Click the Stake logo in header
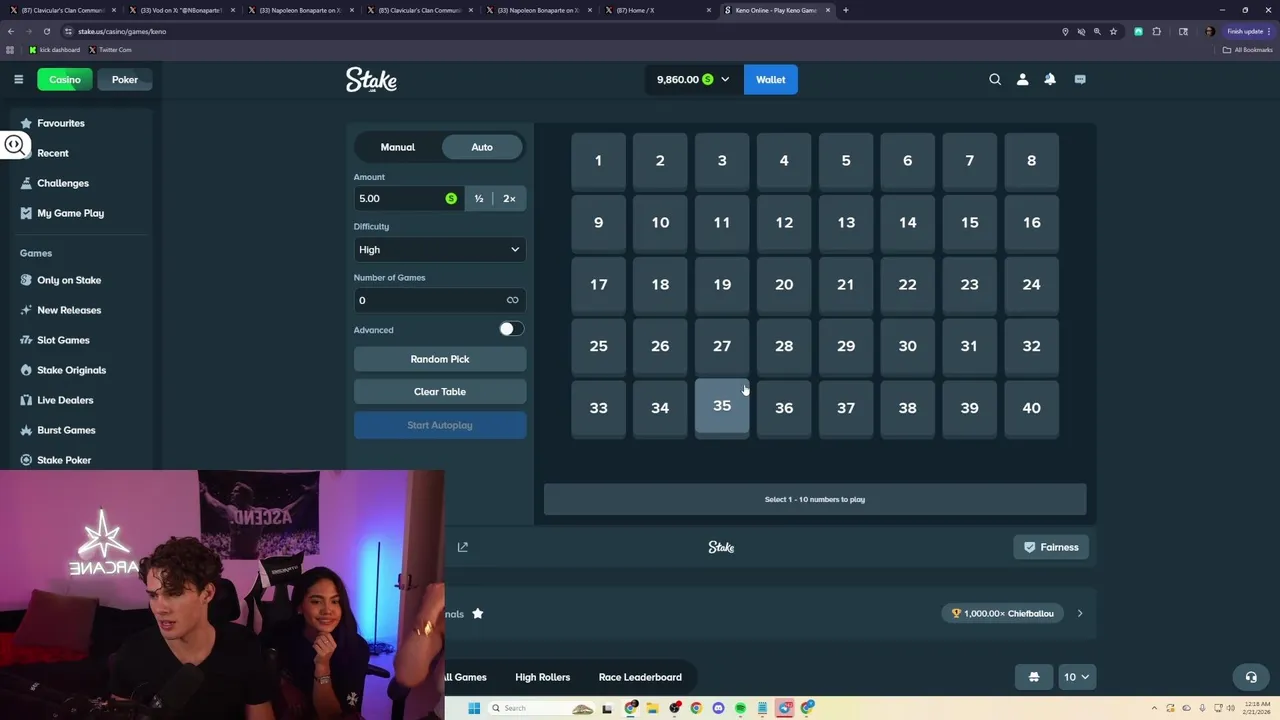 point(371,80)
